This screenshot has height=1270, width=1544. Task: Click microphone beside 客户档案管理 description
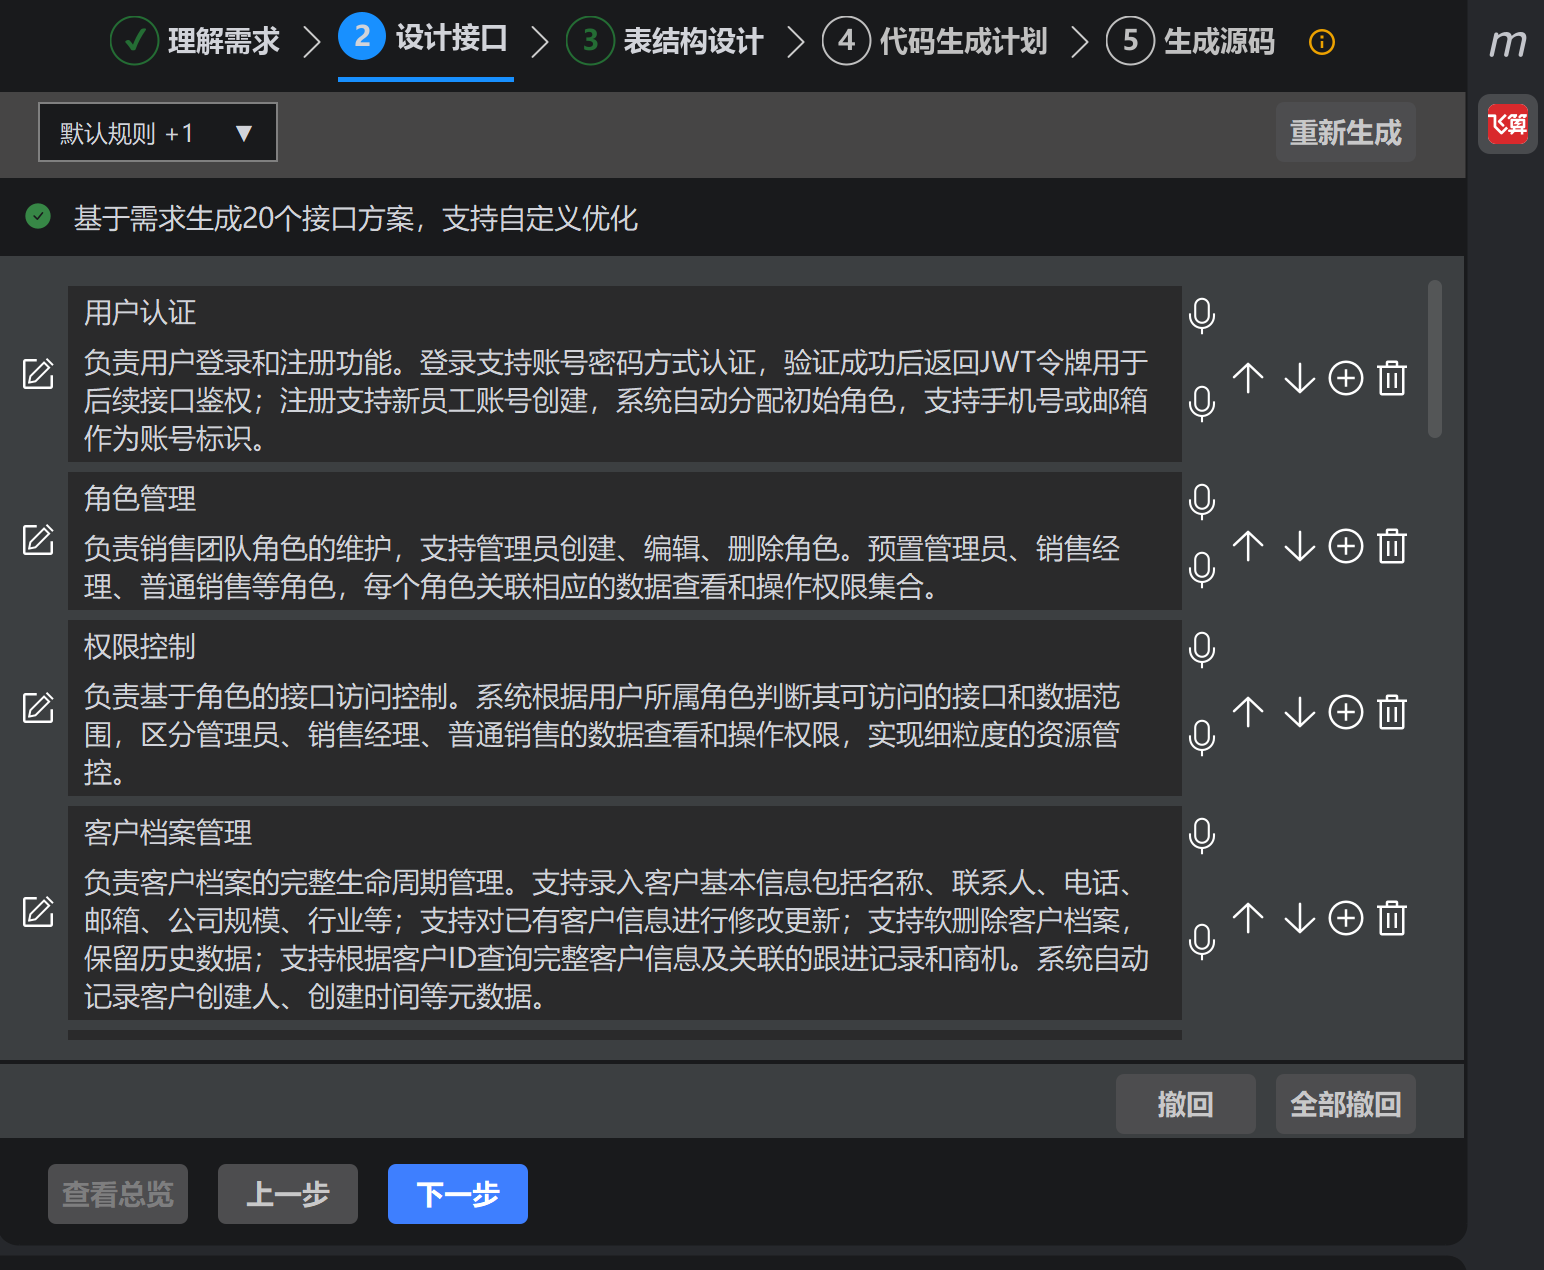[x=1202, y=942]
